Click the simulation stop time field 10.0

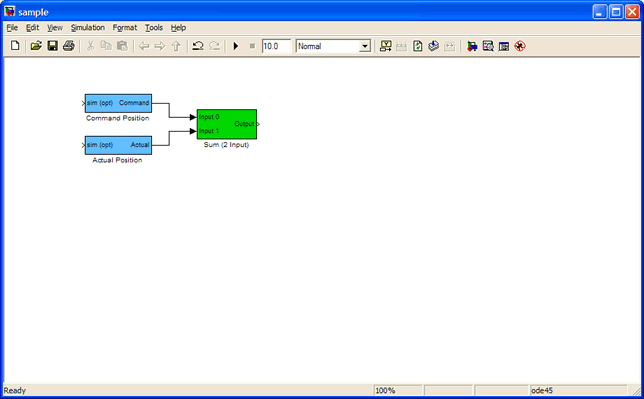[x=276, y=46]
